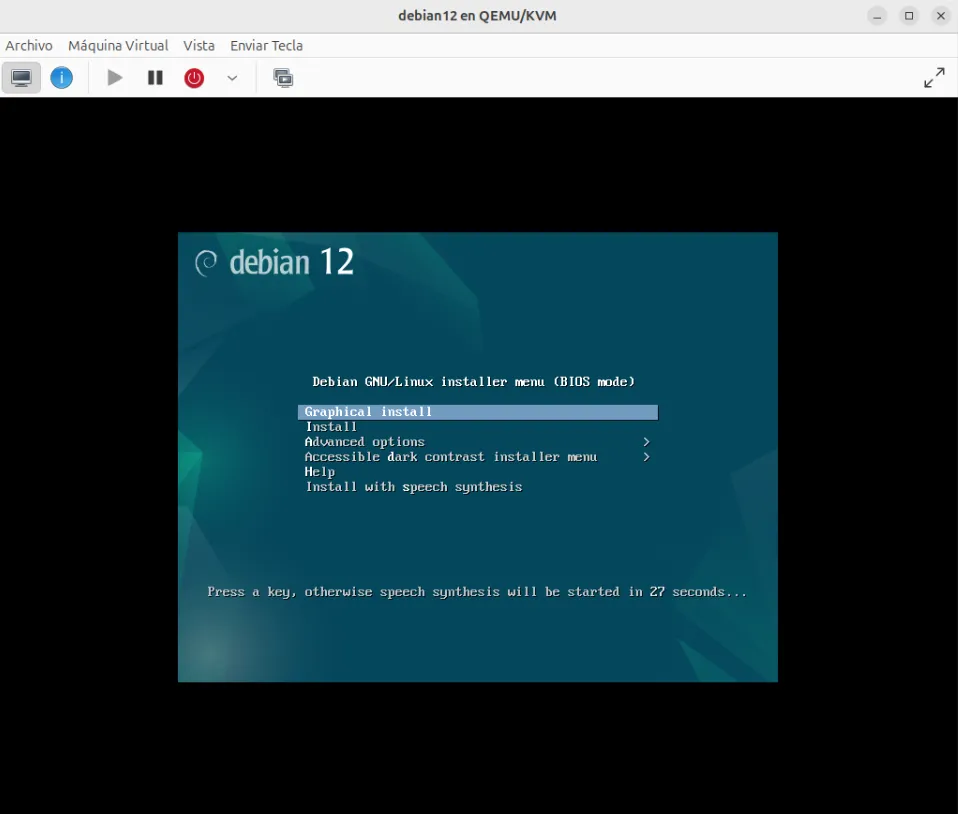Screen dimensions: 958x814
Task: Open the Máquina Virtual menu
Action: (118, 46)
